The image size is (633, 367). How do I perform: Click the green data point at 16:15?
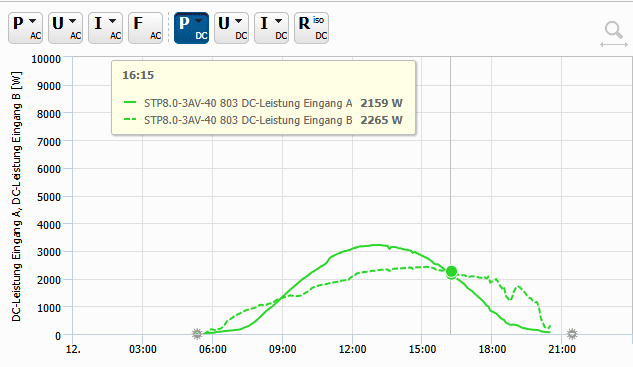click(451, 271)
